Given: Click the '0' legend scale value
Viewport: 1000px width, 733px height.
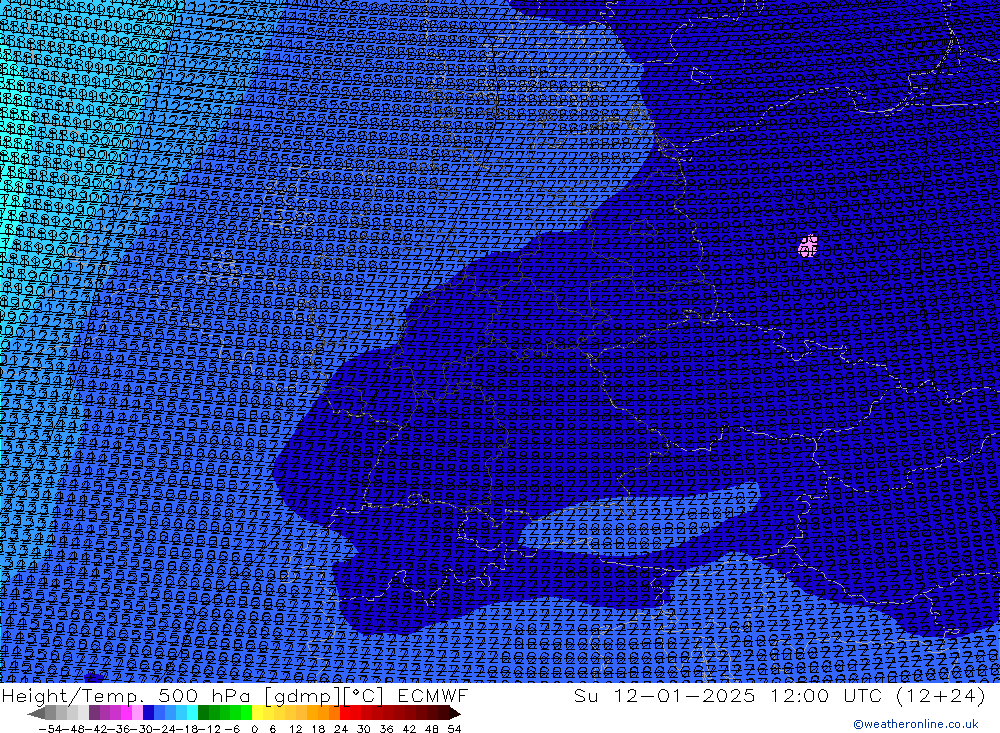Looking at the screenshot, I should (254, 729).
